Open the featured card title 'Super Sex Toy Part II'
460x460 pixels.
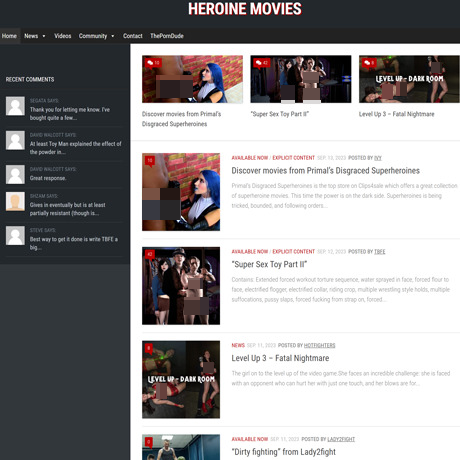pos(280,114)
